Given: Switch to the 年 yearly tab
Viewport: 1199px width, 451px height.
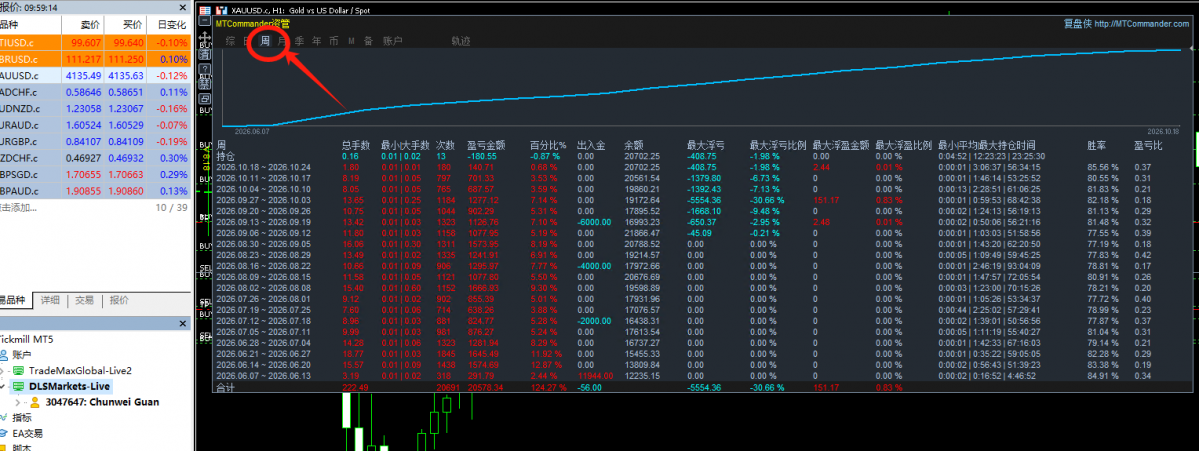Looking at the screenshot, I should tap(317, 41).
